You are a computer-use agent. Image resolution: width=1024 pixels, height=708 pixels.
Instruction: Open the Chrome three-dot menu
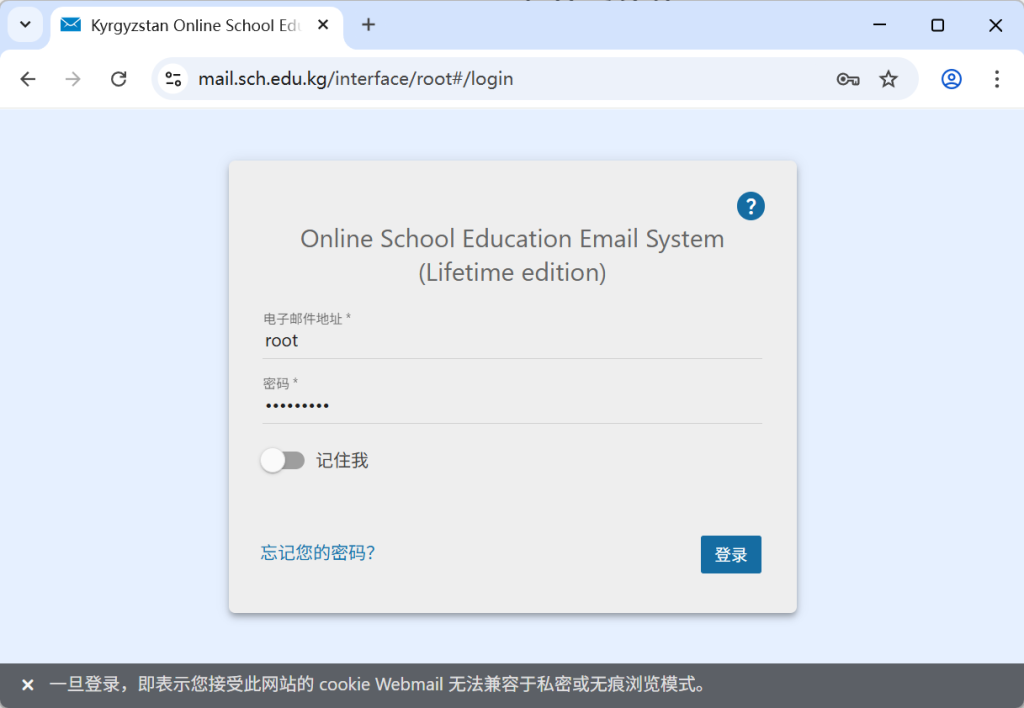click(x=996, y=79)
